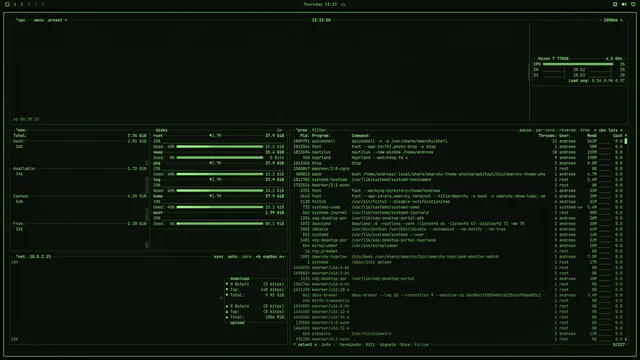Select the udiskie process row
The width and height of the screenshot is (640, 360).
coord(458,229)
